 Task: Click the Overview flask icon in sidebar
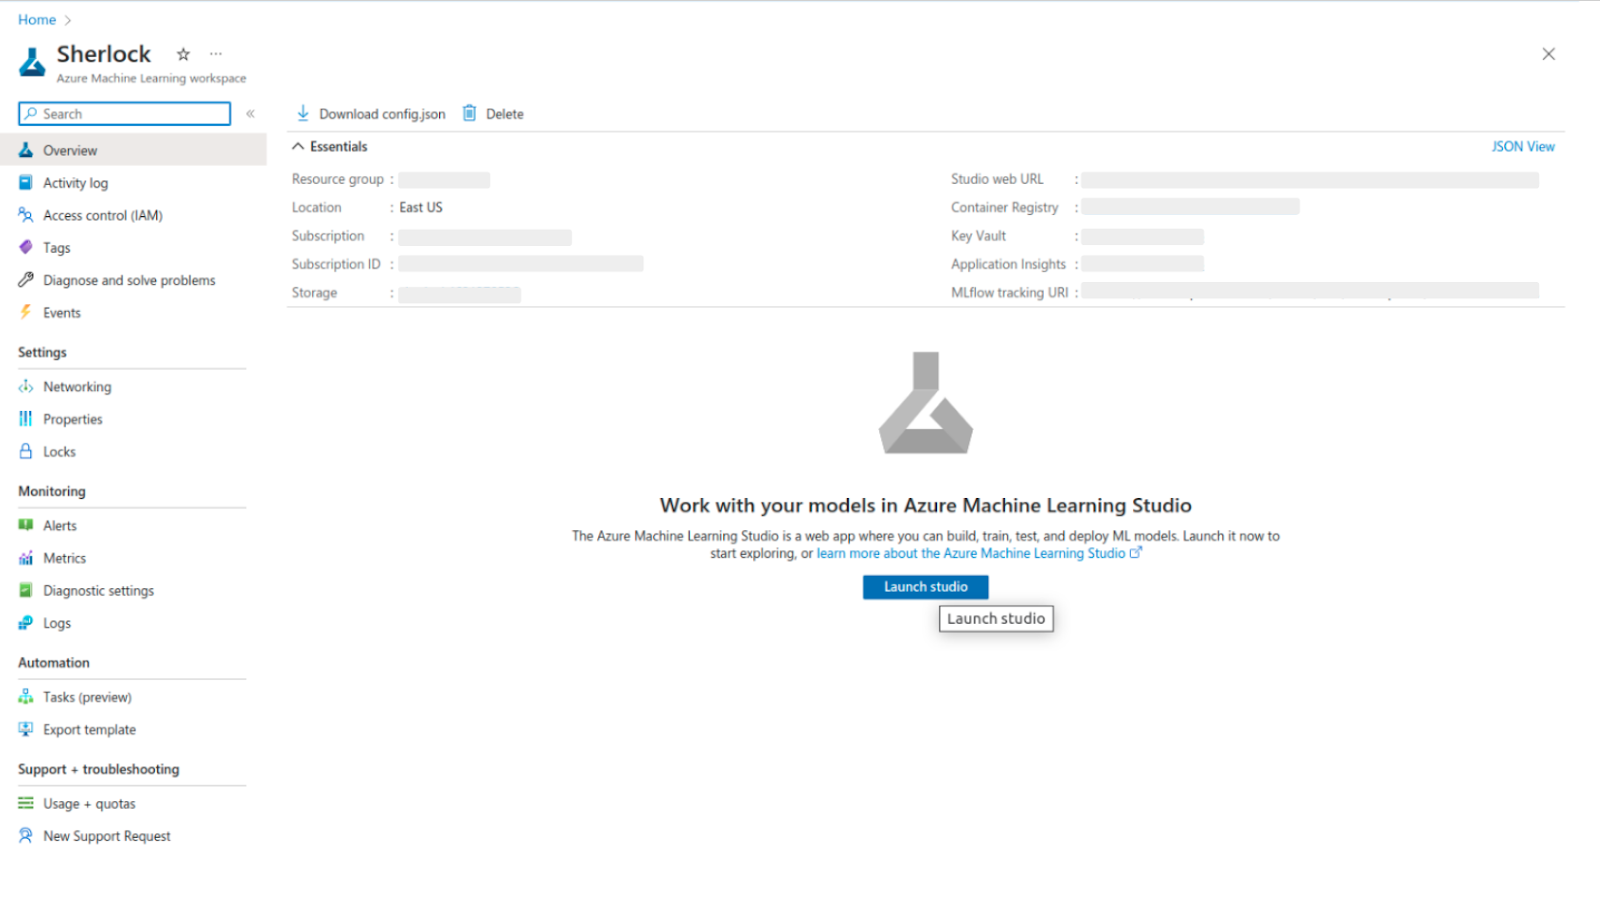[26, 150]
